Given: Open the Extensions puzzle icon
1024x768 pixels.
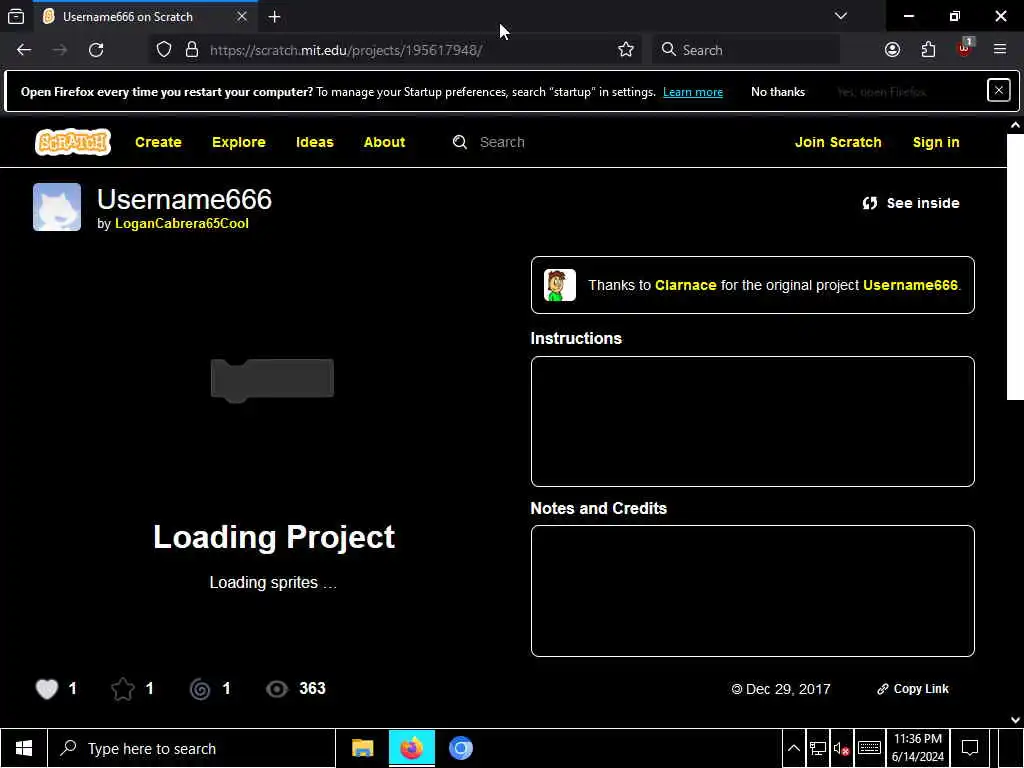Looking at the screenshot, I should [x=928, y=50].
